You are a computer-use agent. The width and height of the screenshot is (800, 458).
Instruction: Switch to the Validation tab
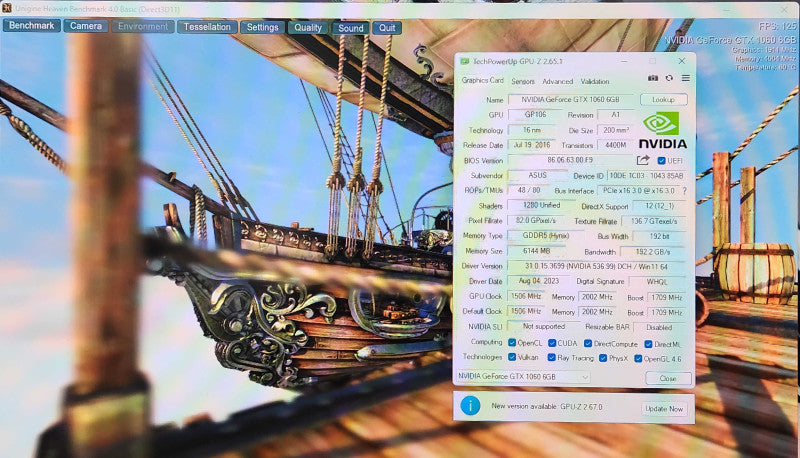(x=595, y=81)
